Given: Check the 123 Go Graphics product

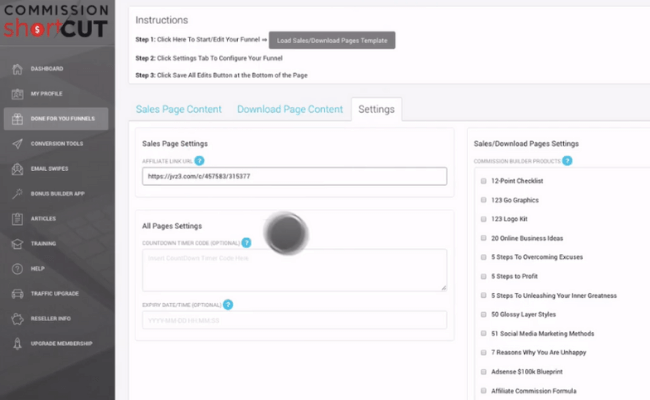Looking at the screenshot, I should pyautogui.click(x=483, y=200).
